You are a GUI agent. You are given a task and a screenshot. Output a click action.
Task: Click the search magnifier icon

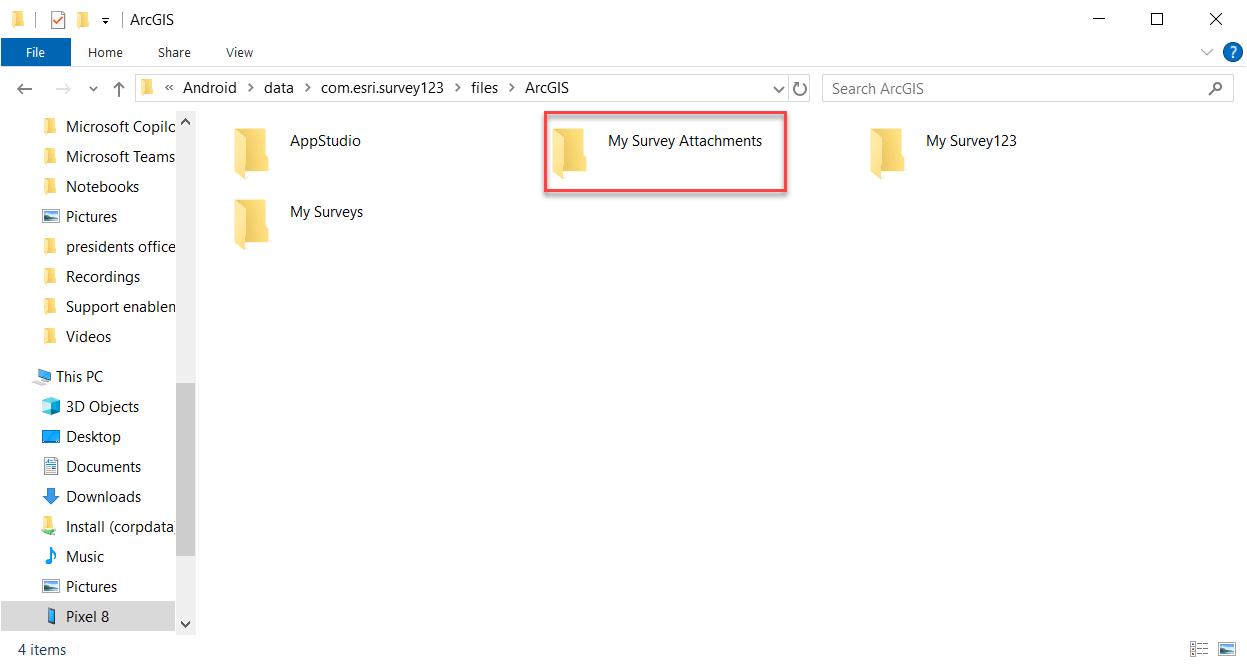click(1215, 89)
